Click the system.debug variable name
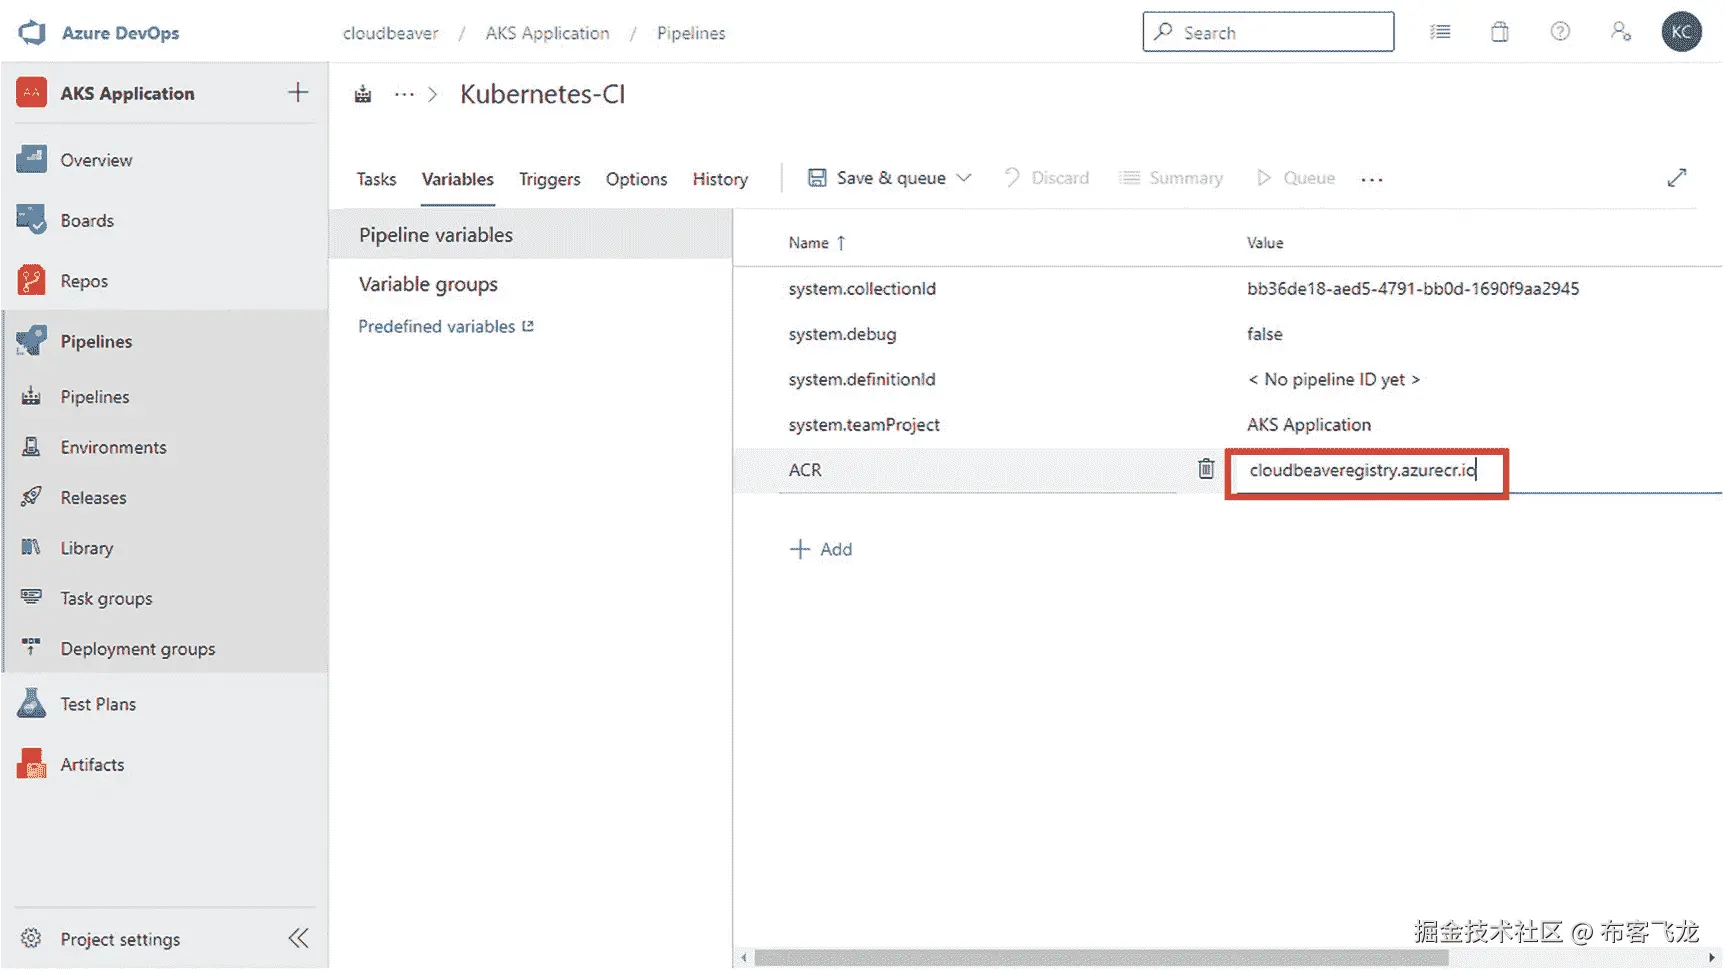Image resolution: width=1725 pixels, height=971 pixels. [x=842, y=334]
